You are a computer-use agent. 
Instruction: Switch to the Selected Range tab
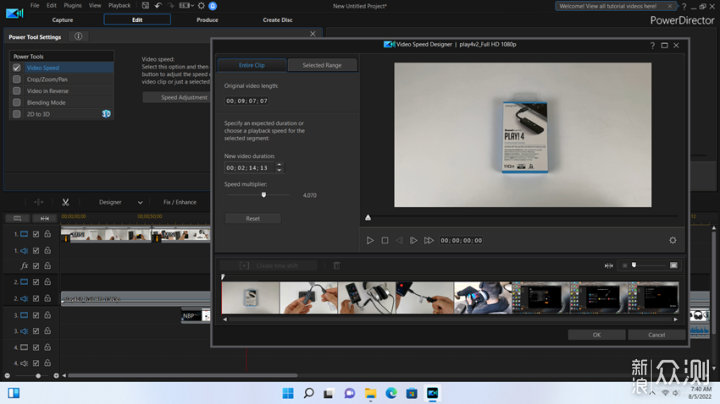(x=321, y=65)
